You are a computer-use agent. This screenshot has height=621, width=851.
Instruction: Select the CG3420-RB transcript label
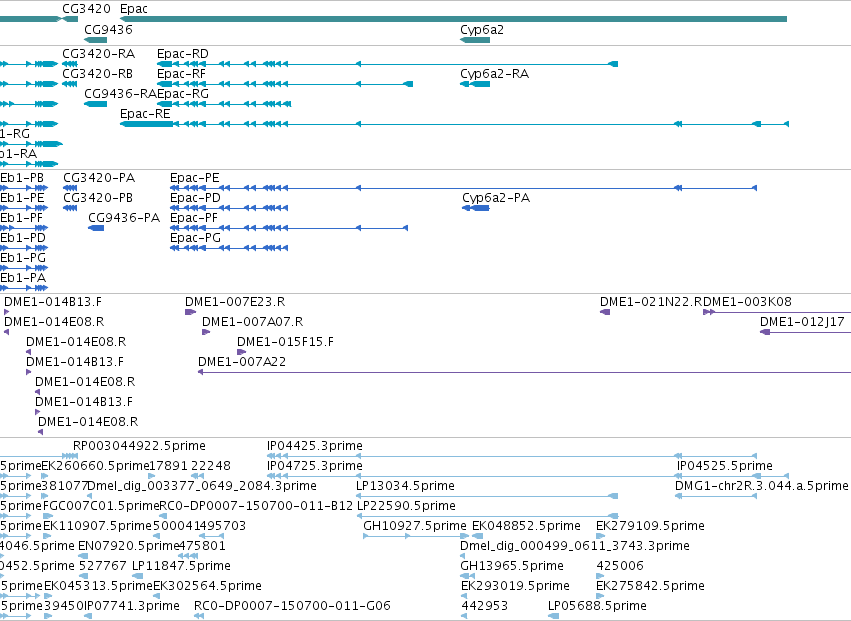[x=98, y=74]
